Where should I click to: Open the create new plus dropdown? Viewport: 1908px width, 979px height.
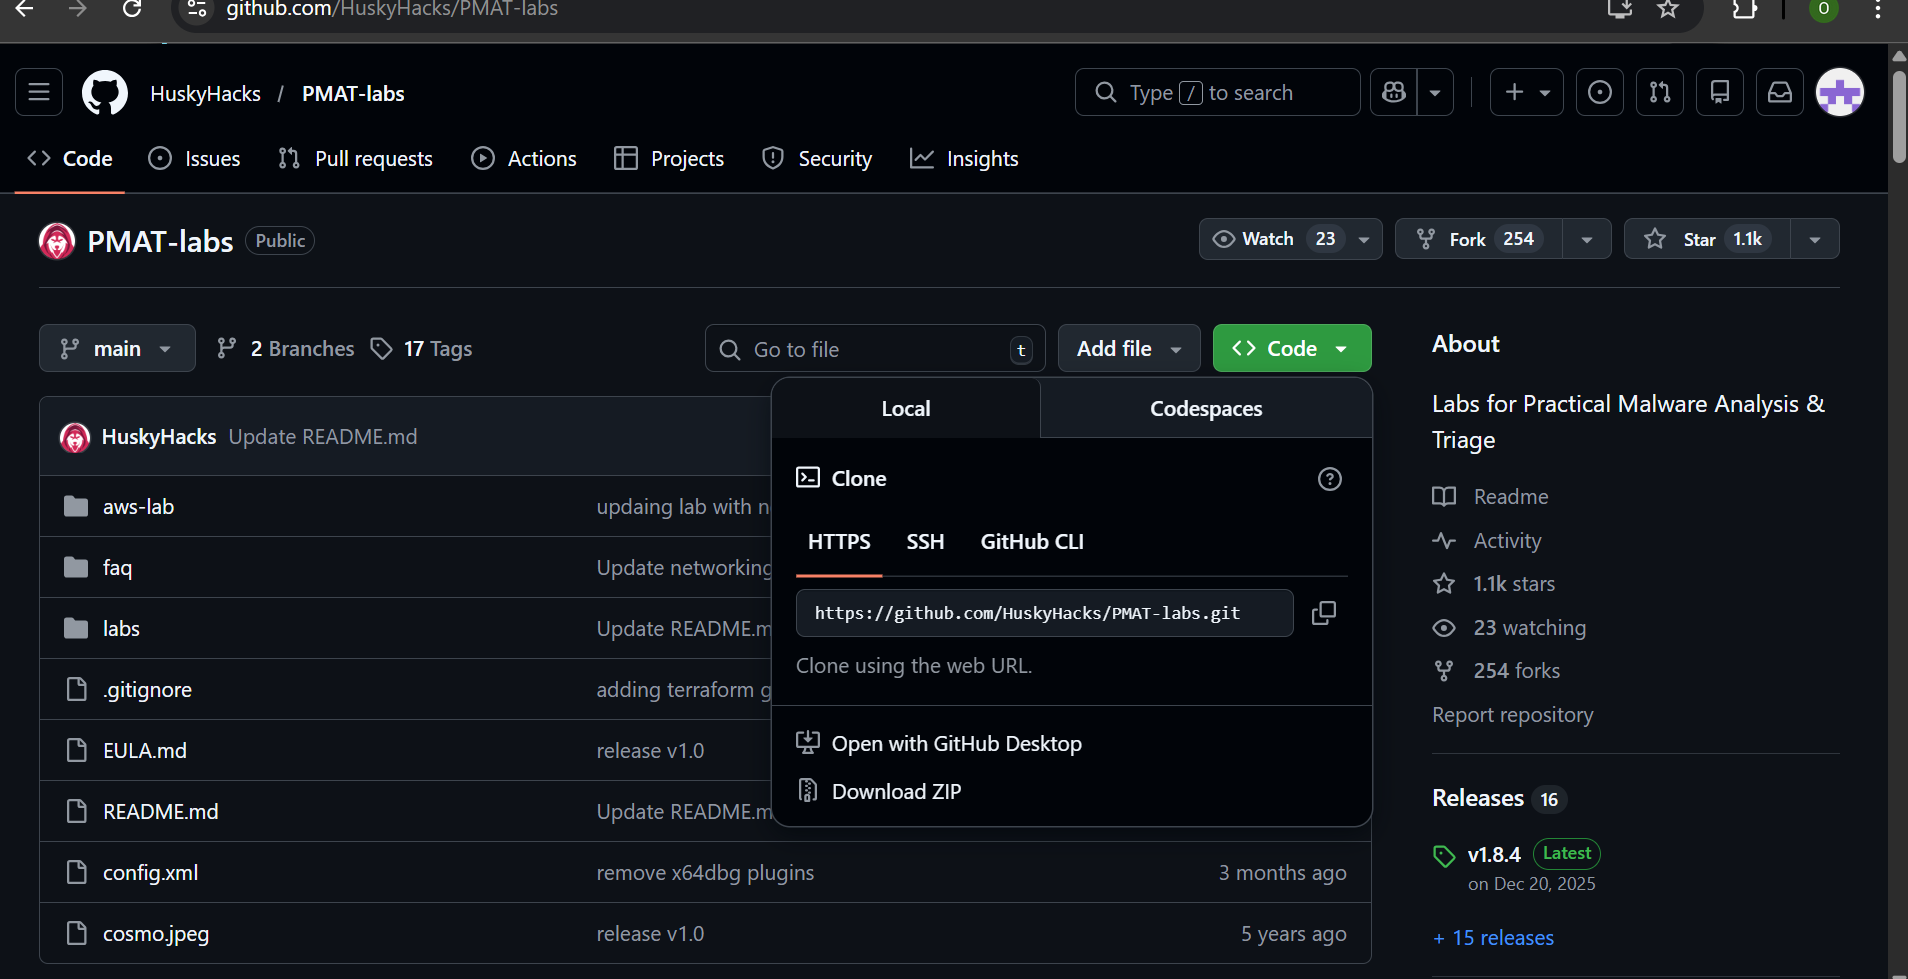click(x=1527, y=93)
